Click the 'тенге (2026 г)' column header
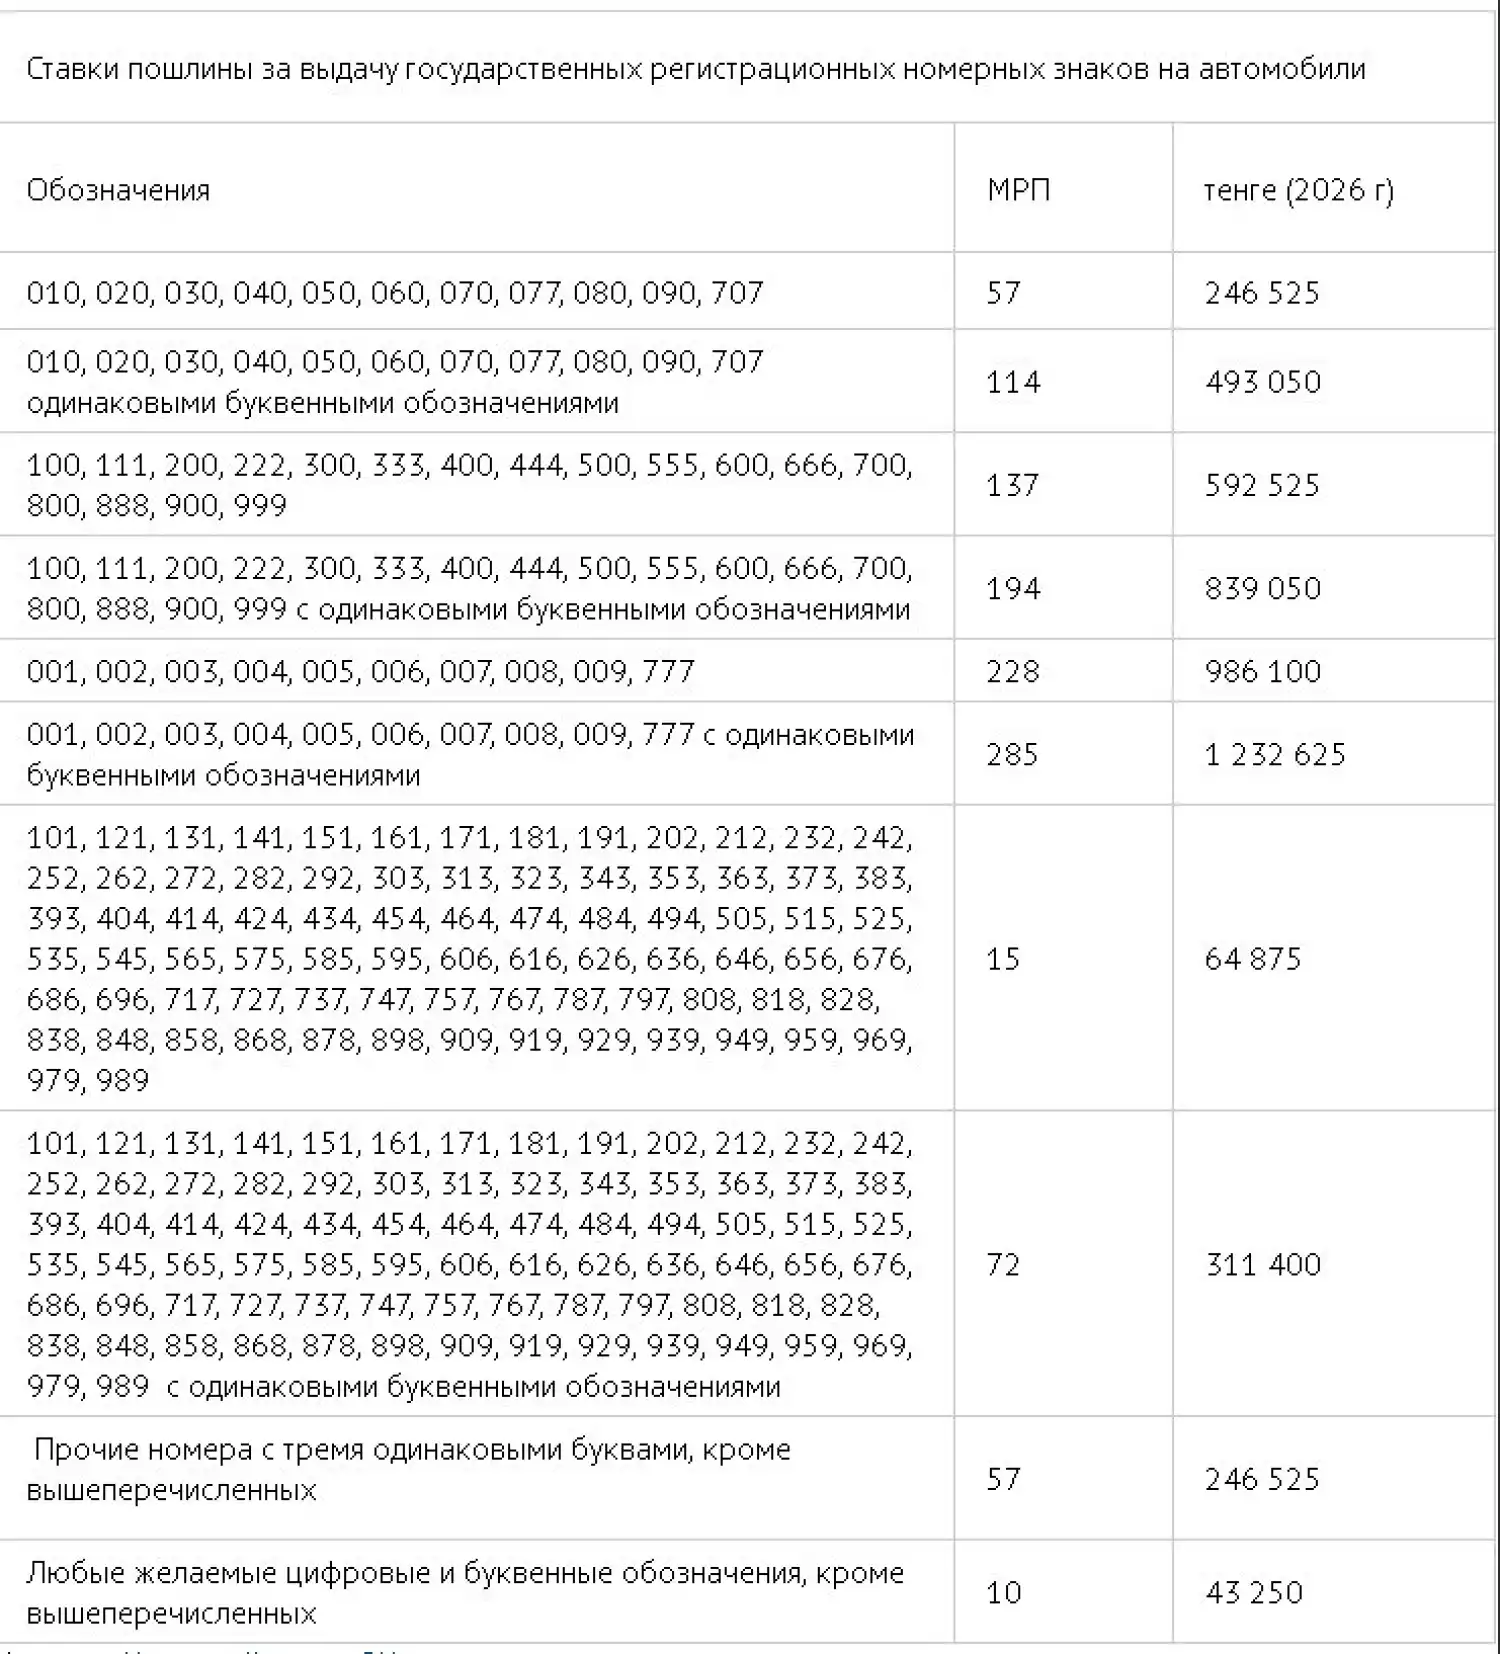 coord(1297,190)
